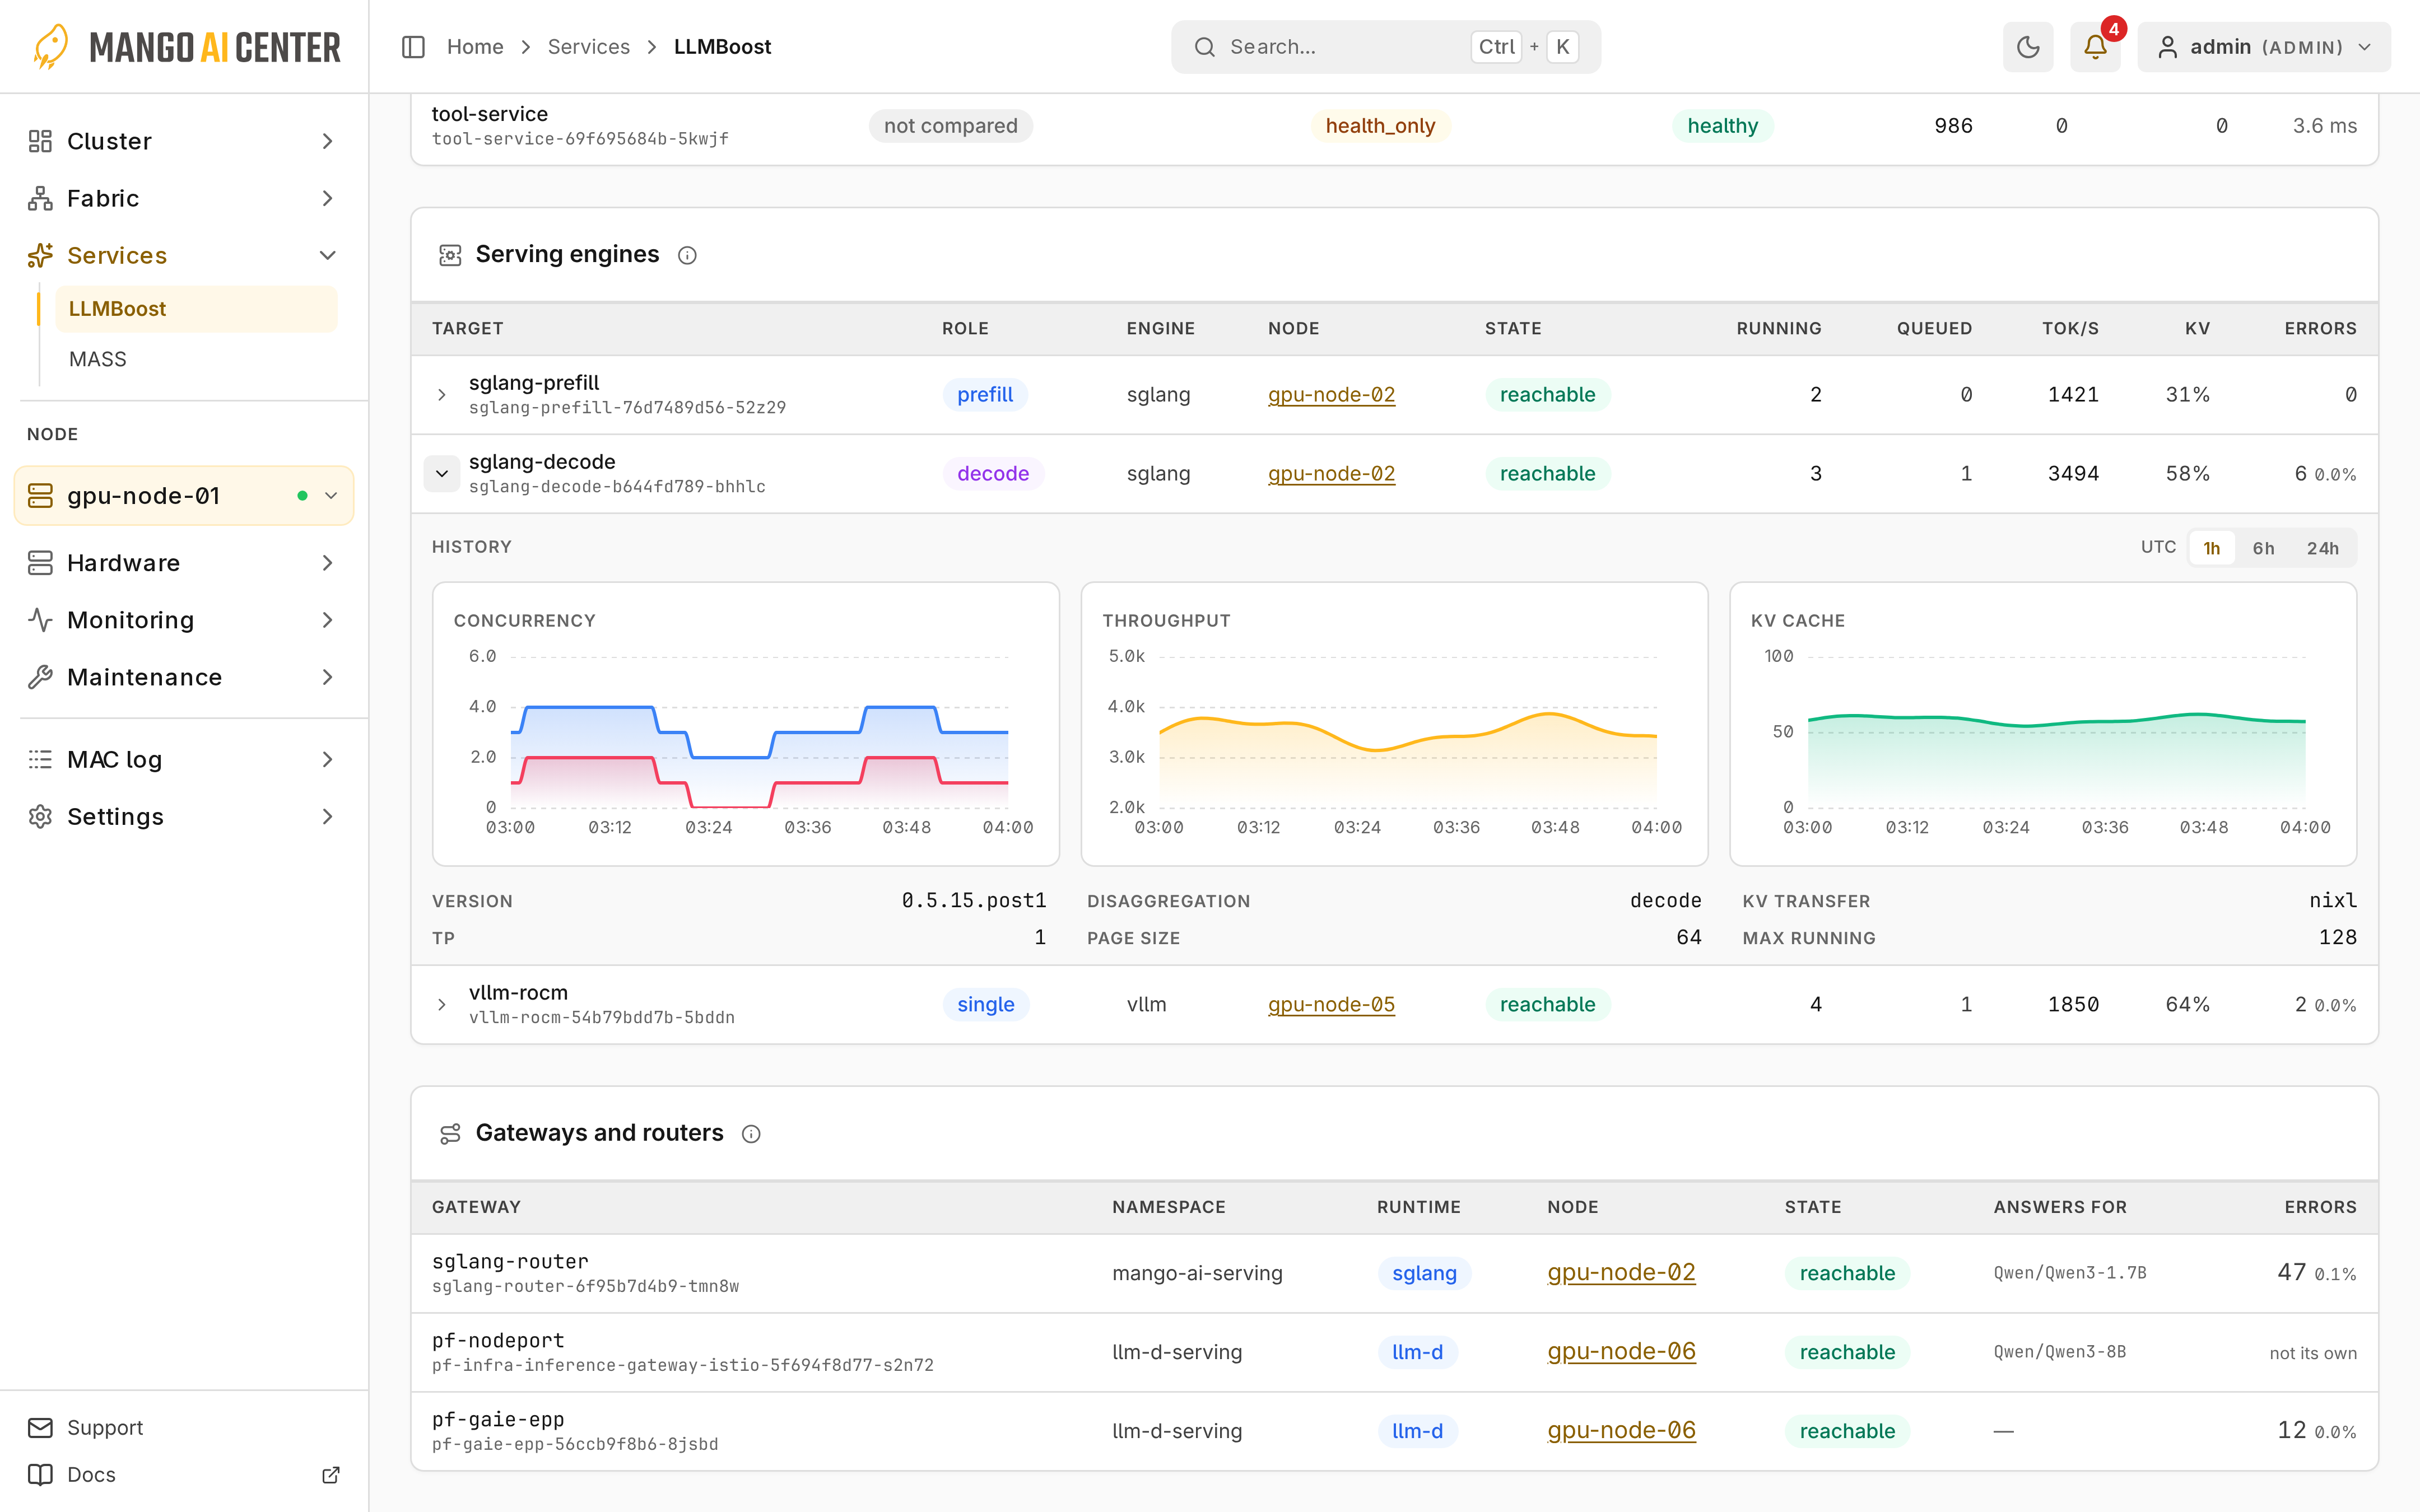Image resolution: width=2420 pixels, height=1512 pixels.
Task: Click the Mango AI Center rocket logo
Action: [x=50, y=47]
